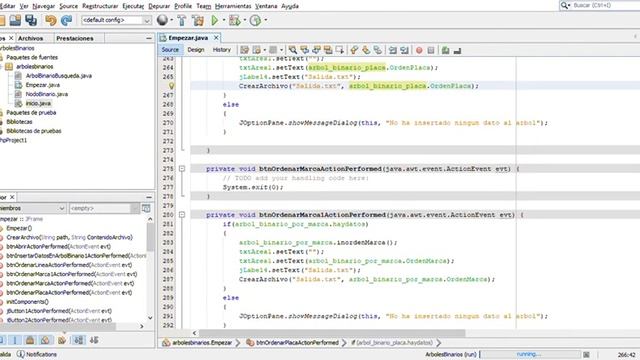Viewport: 640px width, 360px height.
Task: Switch to the Archivos tab
Action: click(31, 38)
